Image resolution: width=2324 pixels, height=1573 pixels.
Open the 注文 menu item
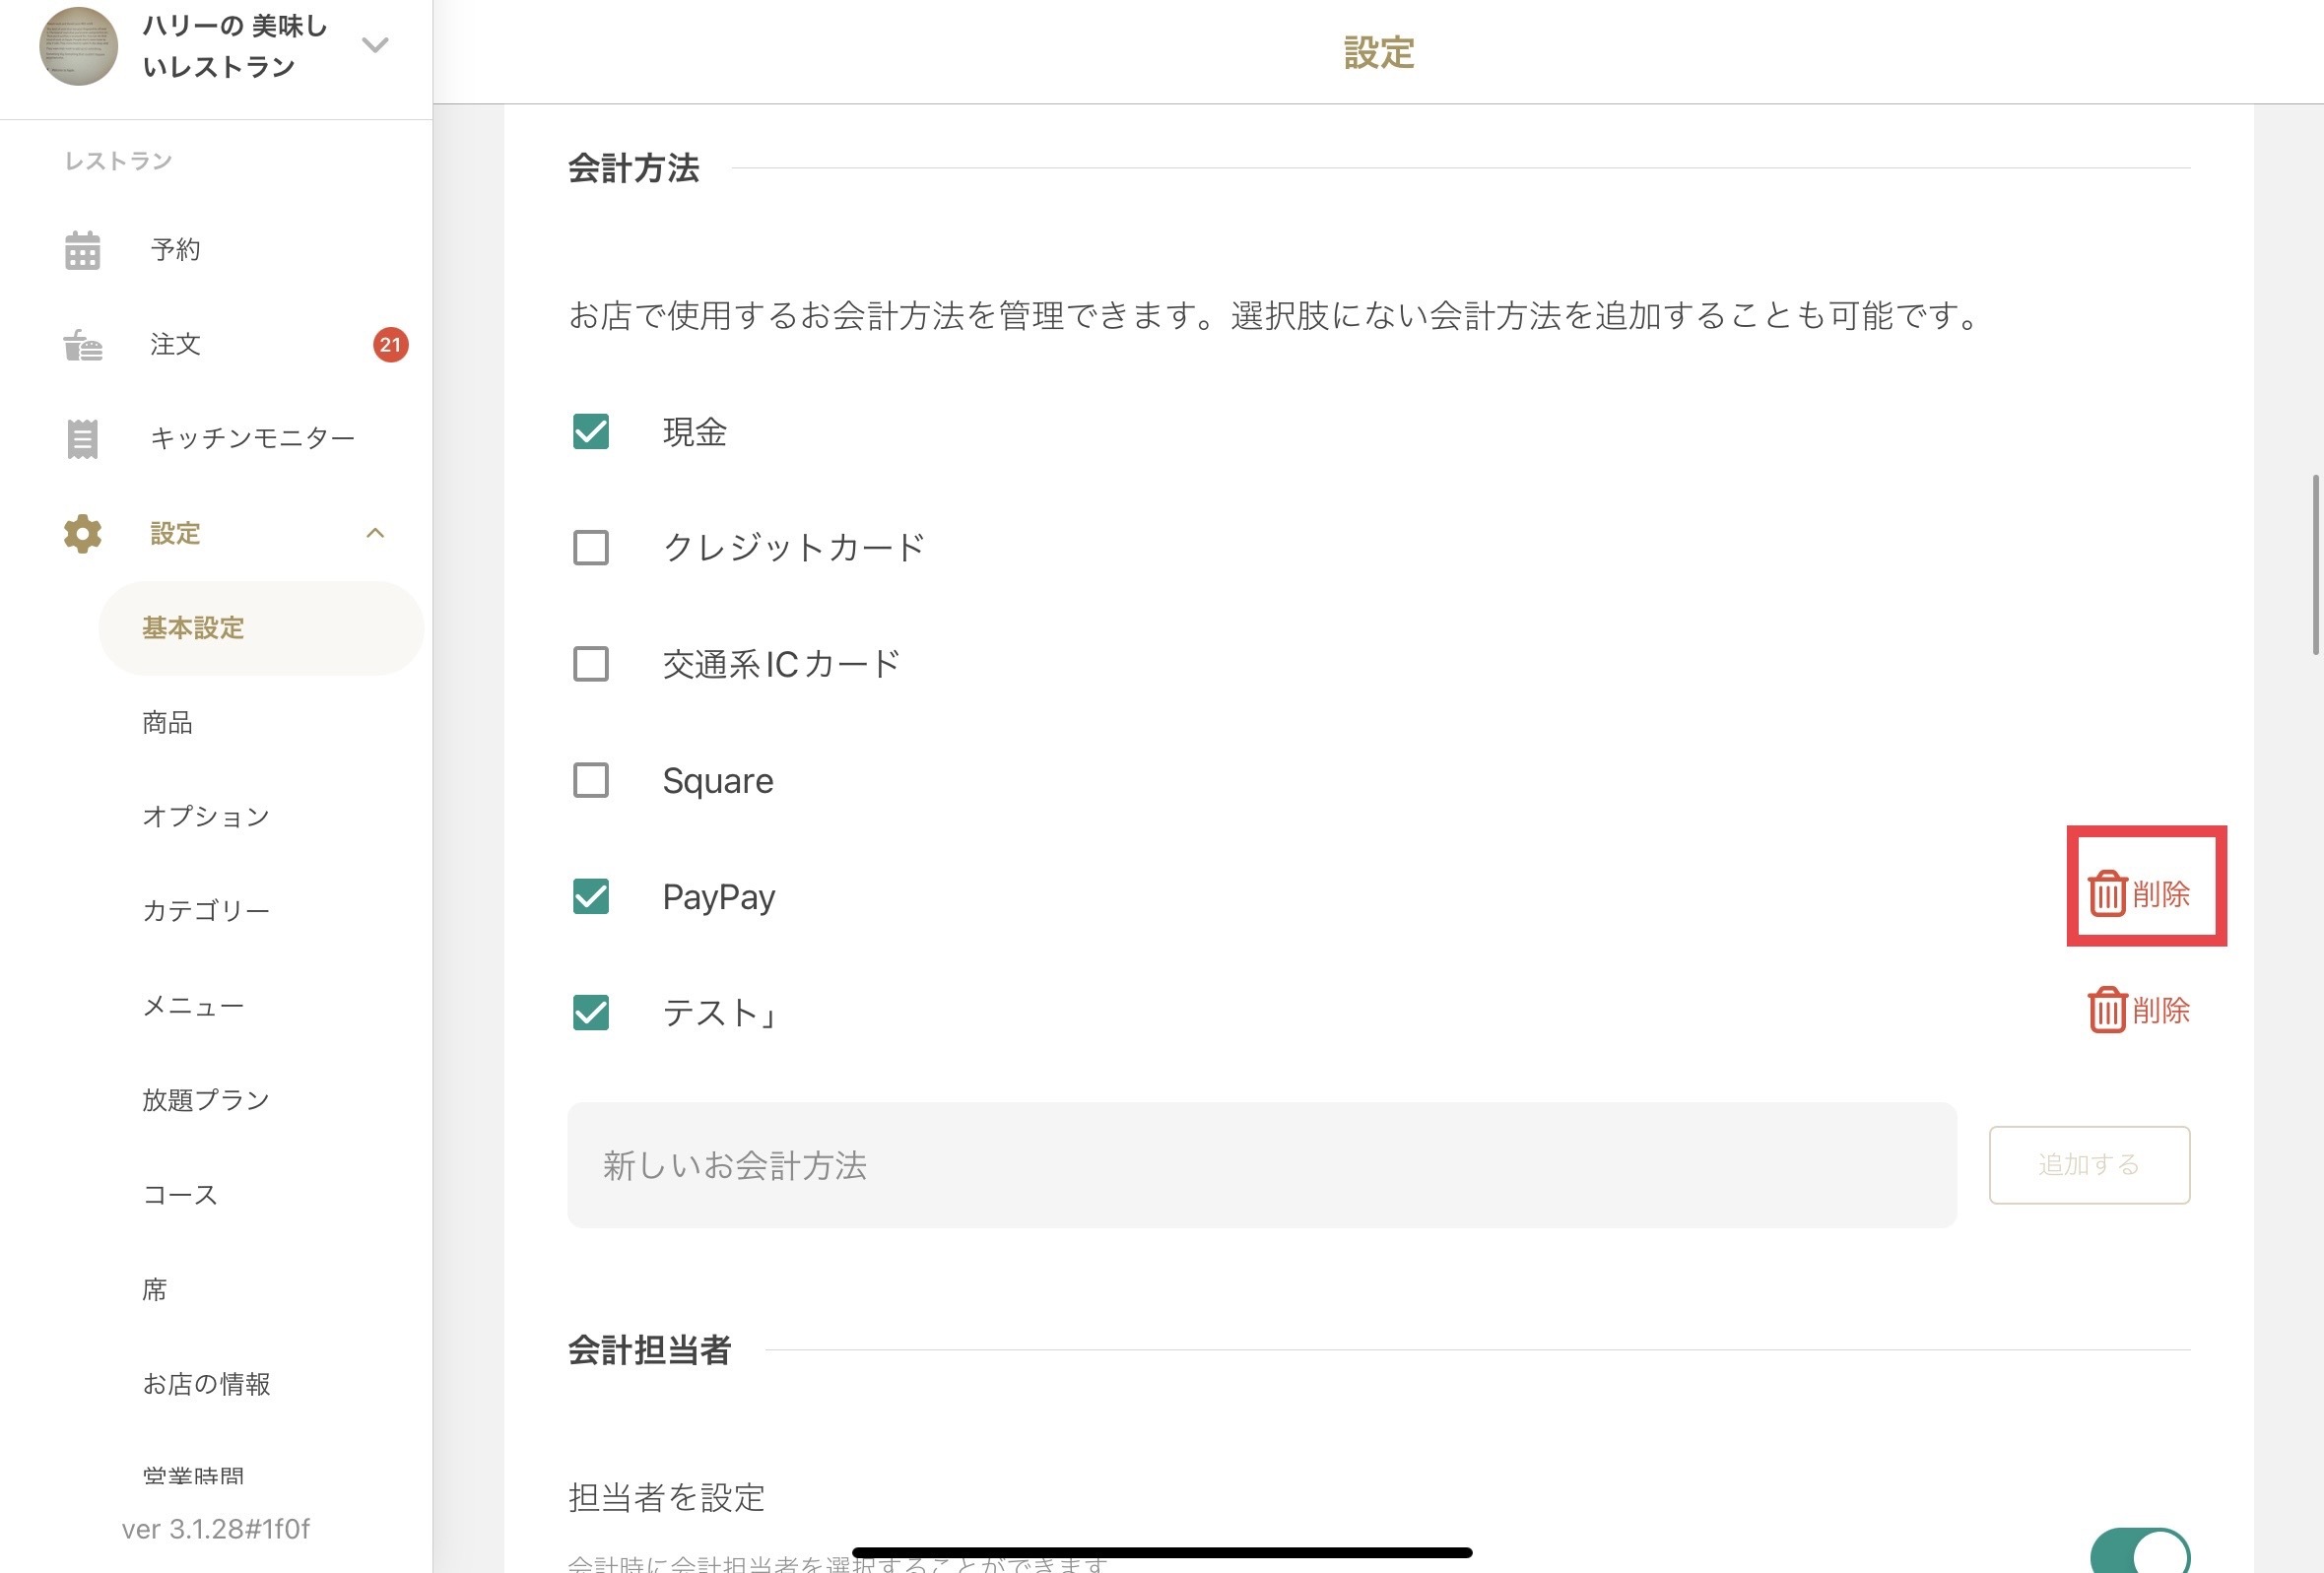(x=176, y=345)
